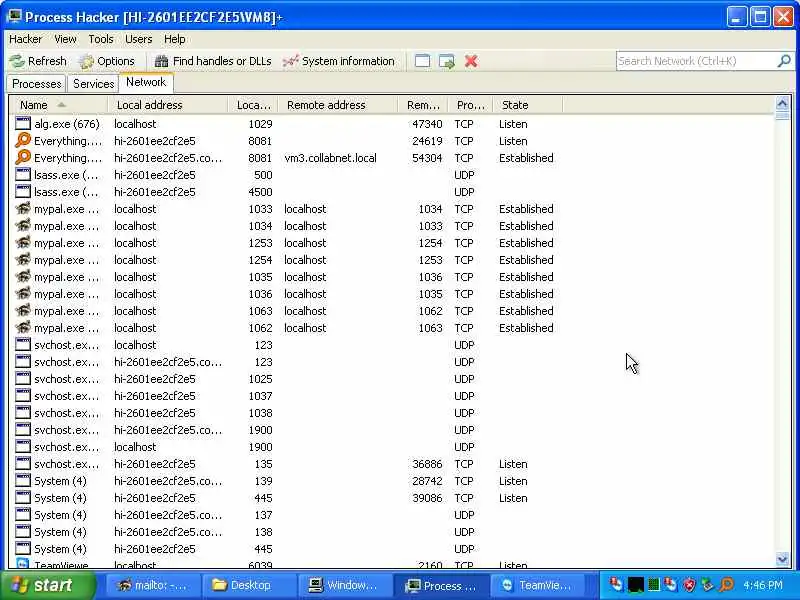Click the black Process Hacker tray icon
The width and height of the screenshot is (800, 600).
[635, 585]
